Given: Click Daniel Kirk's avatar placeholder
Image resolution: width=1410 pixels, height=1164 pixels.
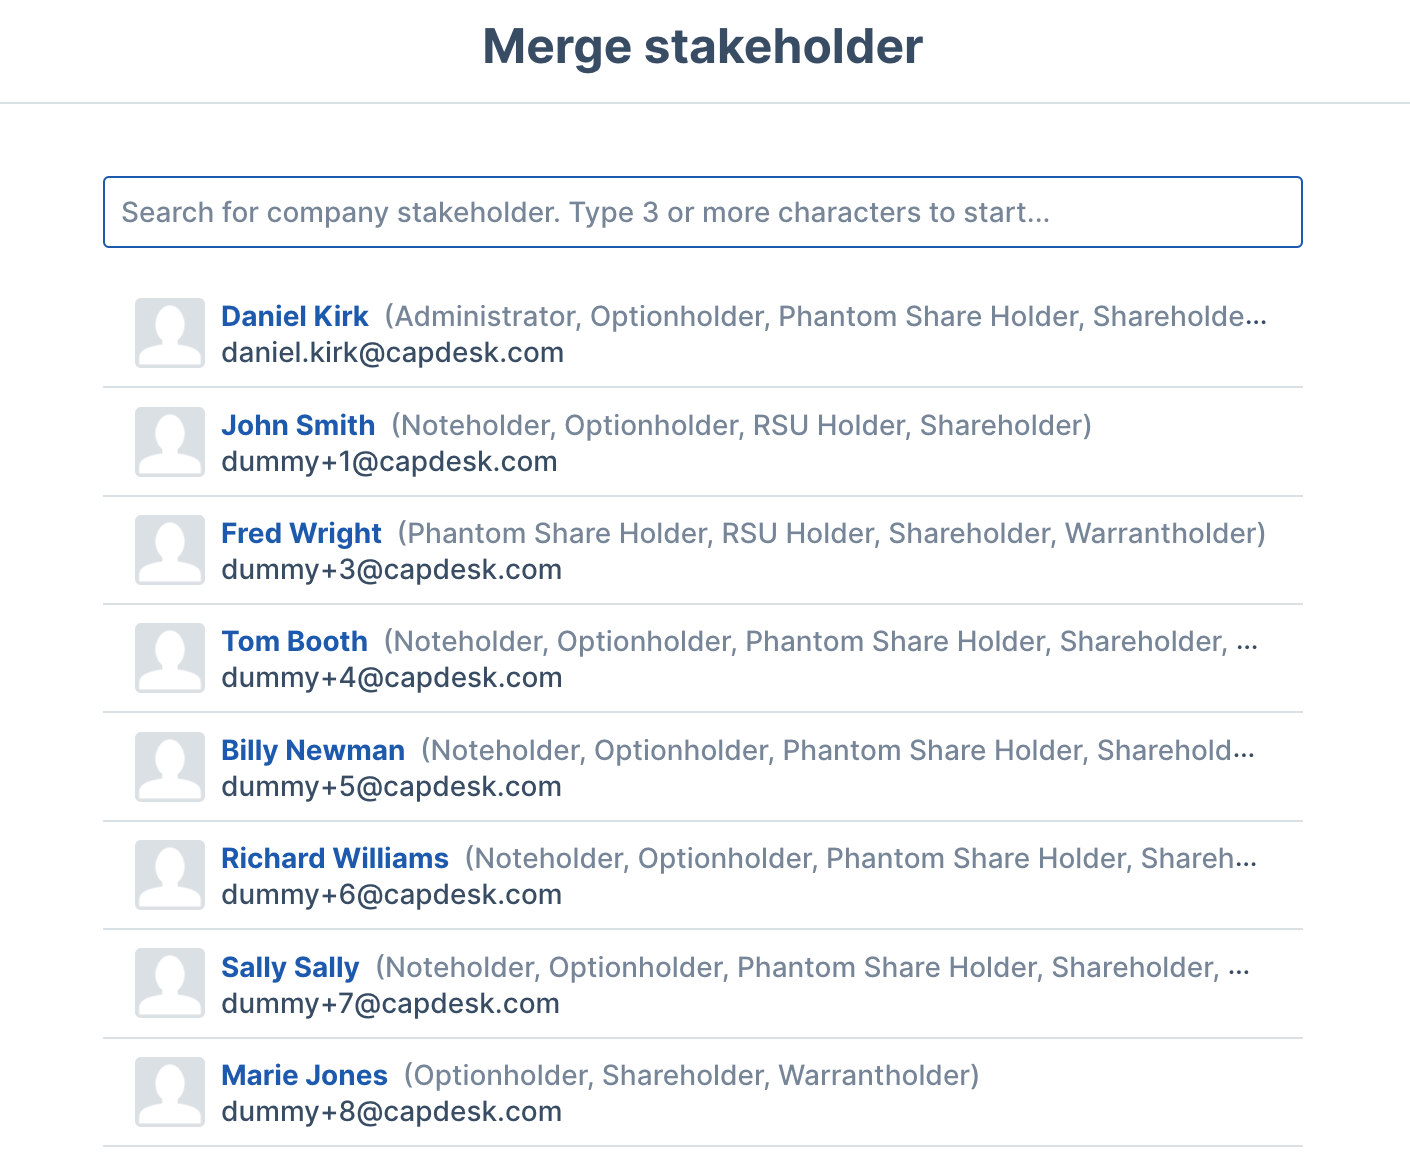Looking at the screenshot, I should pos(170,333).
